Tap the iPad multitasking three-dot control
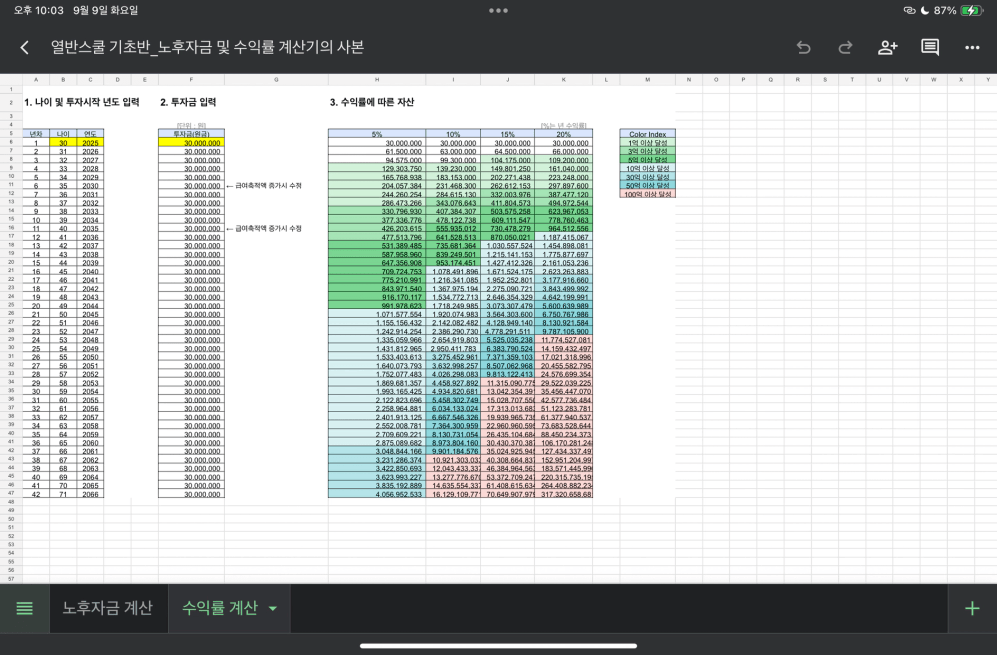The image size is (997, 655). [498, 10]
